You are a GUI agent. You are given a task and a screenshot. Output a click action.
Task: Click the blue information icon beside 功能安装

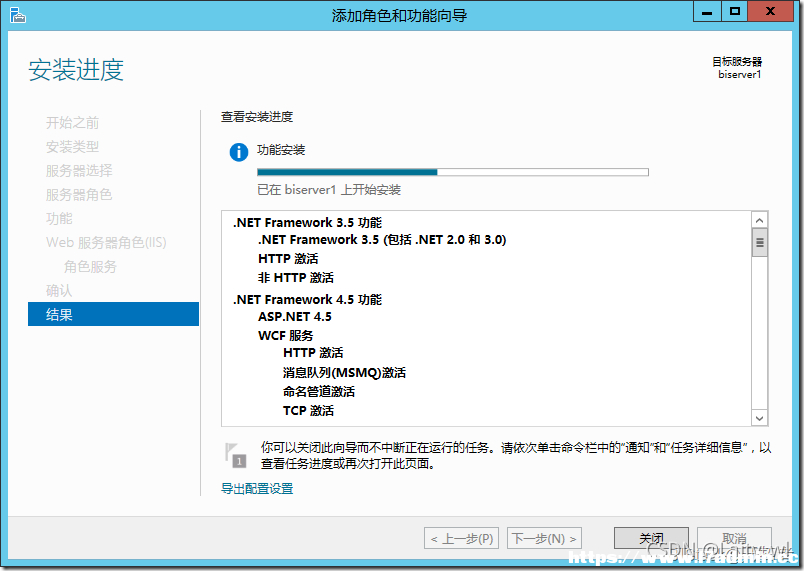(238, 152)
